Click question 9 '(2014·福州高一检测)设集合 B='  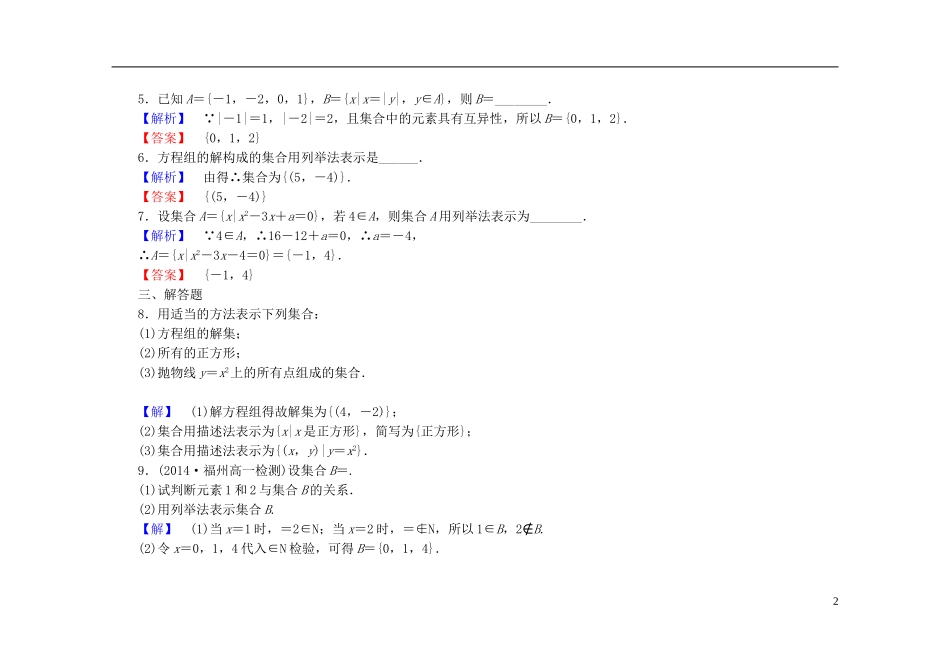pyautogui.click(x=245, y=470)
